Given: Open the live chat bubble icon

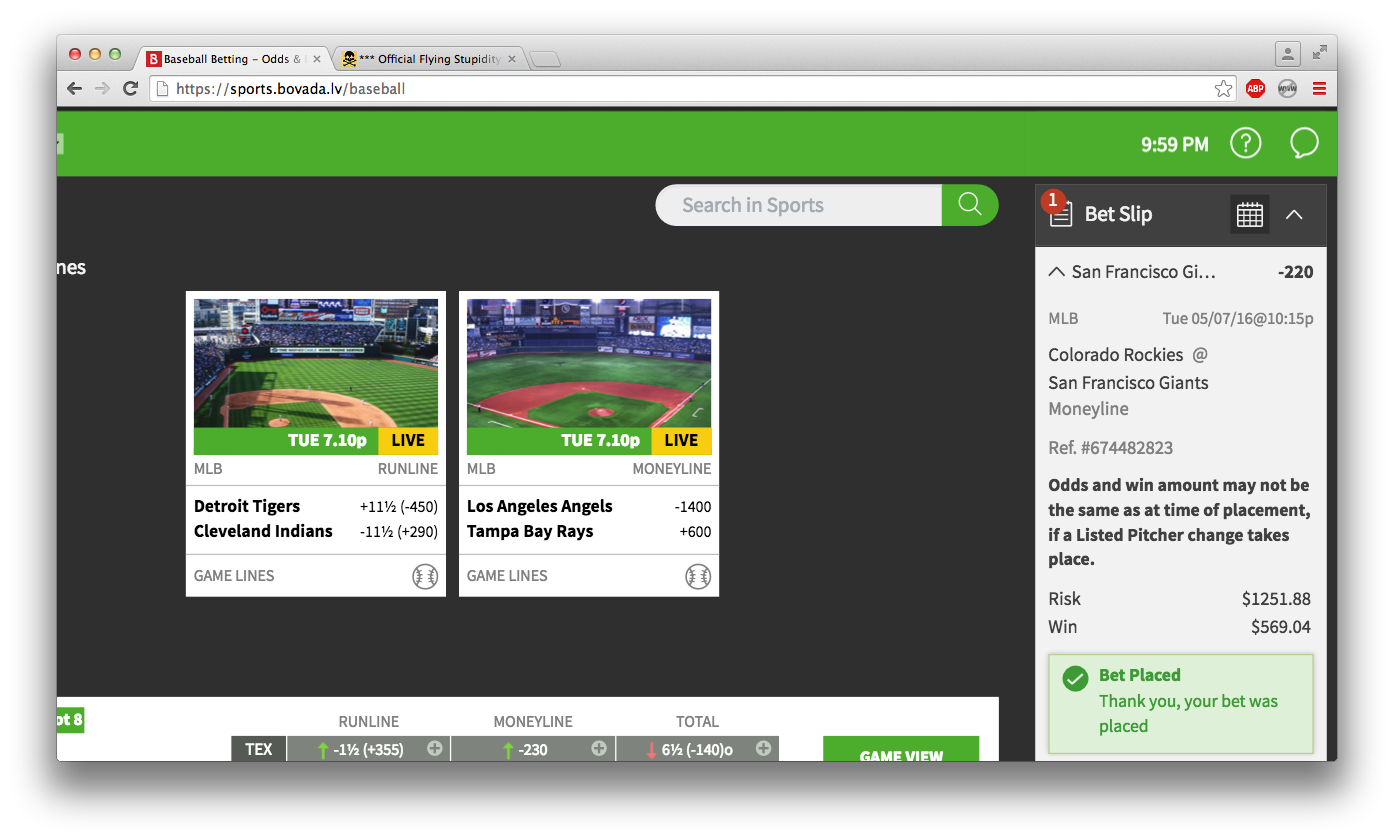Looking at the screenshot, I should point(1304,143).
